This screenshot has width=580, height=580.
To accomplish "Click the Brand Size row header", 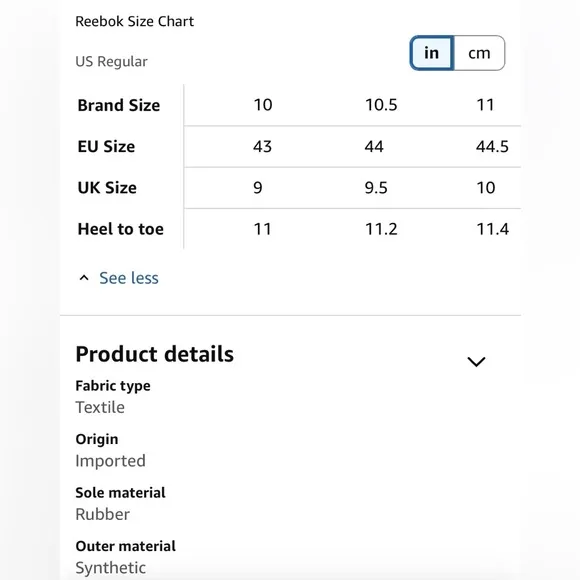I will coord(119,105).
